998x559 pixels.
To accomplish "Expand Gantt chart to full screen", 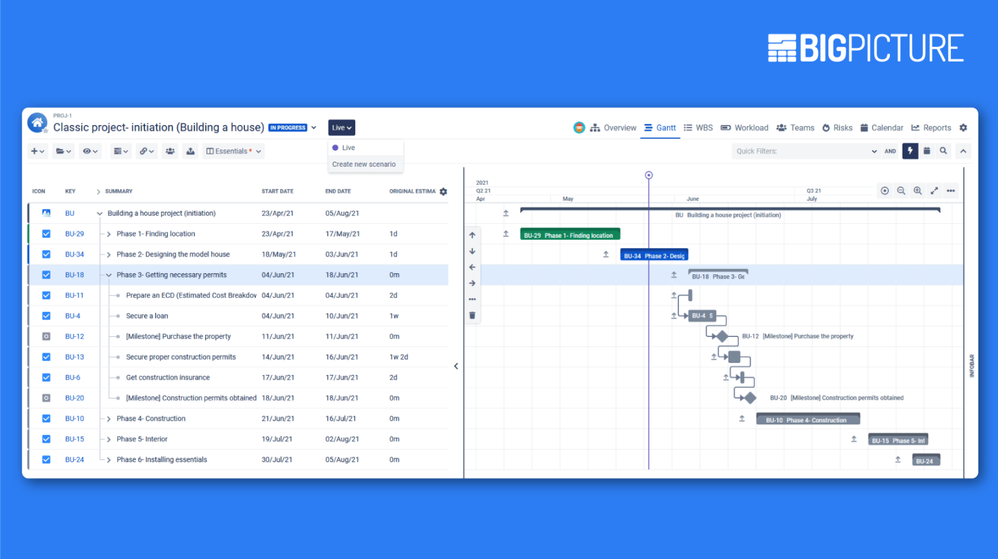I will [x=934, y=191].
